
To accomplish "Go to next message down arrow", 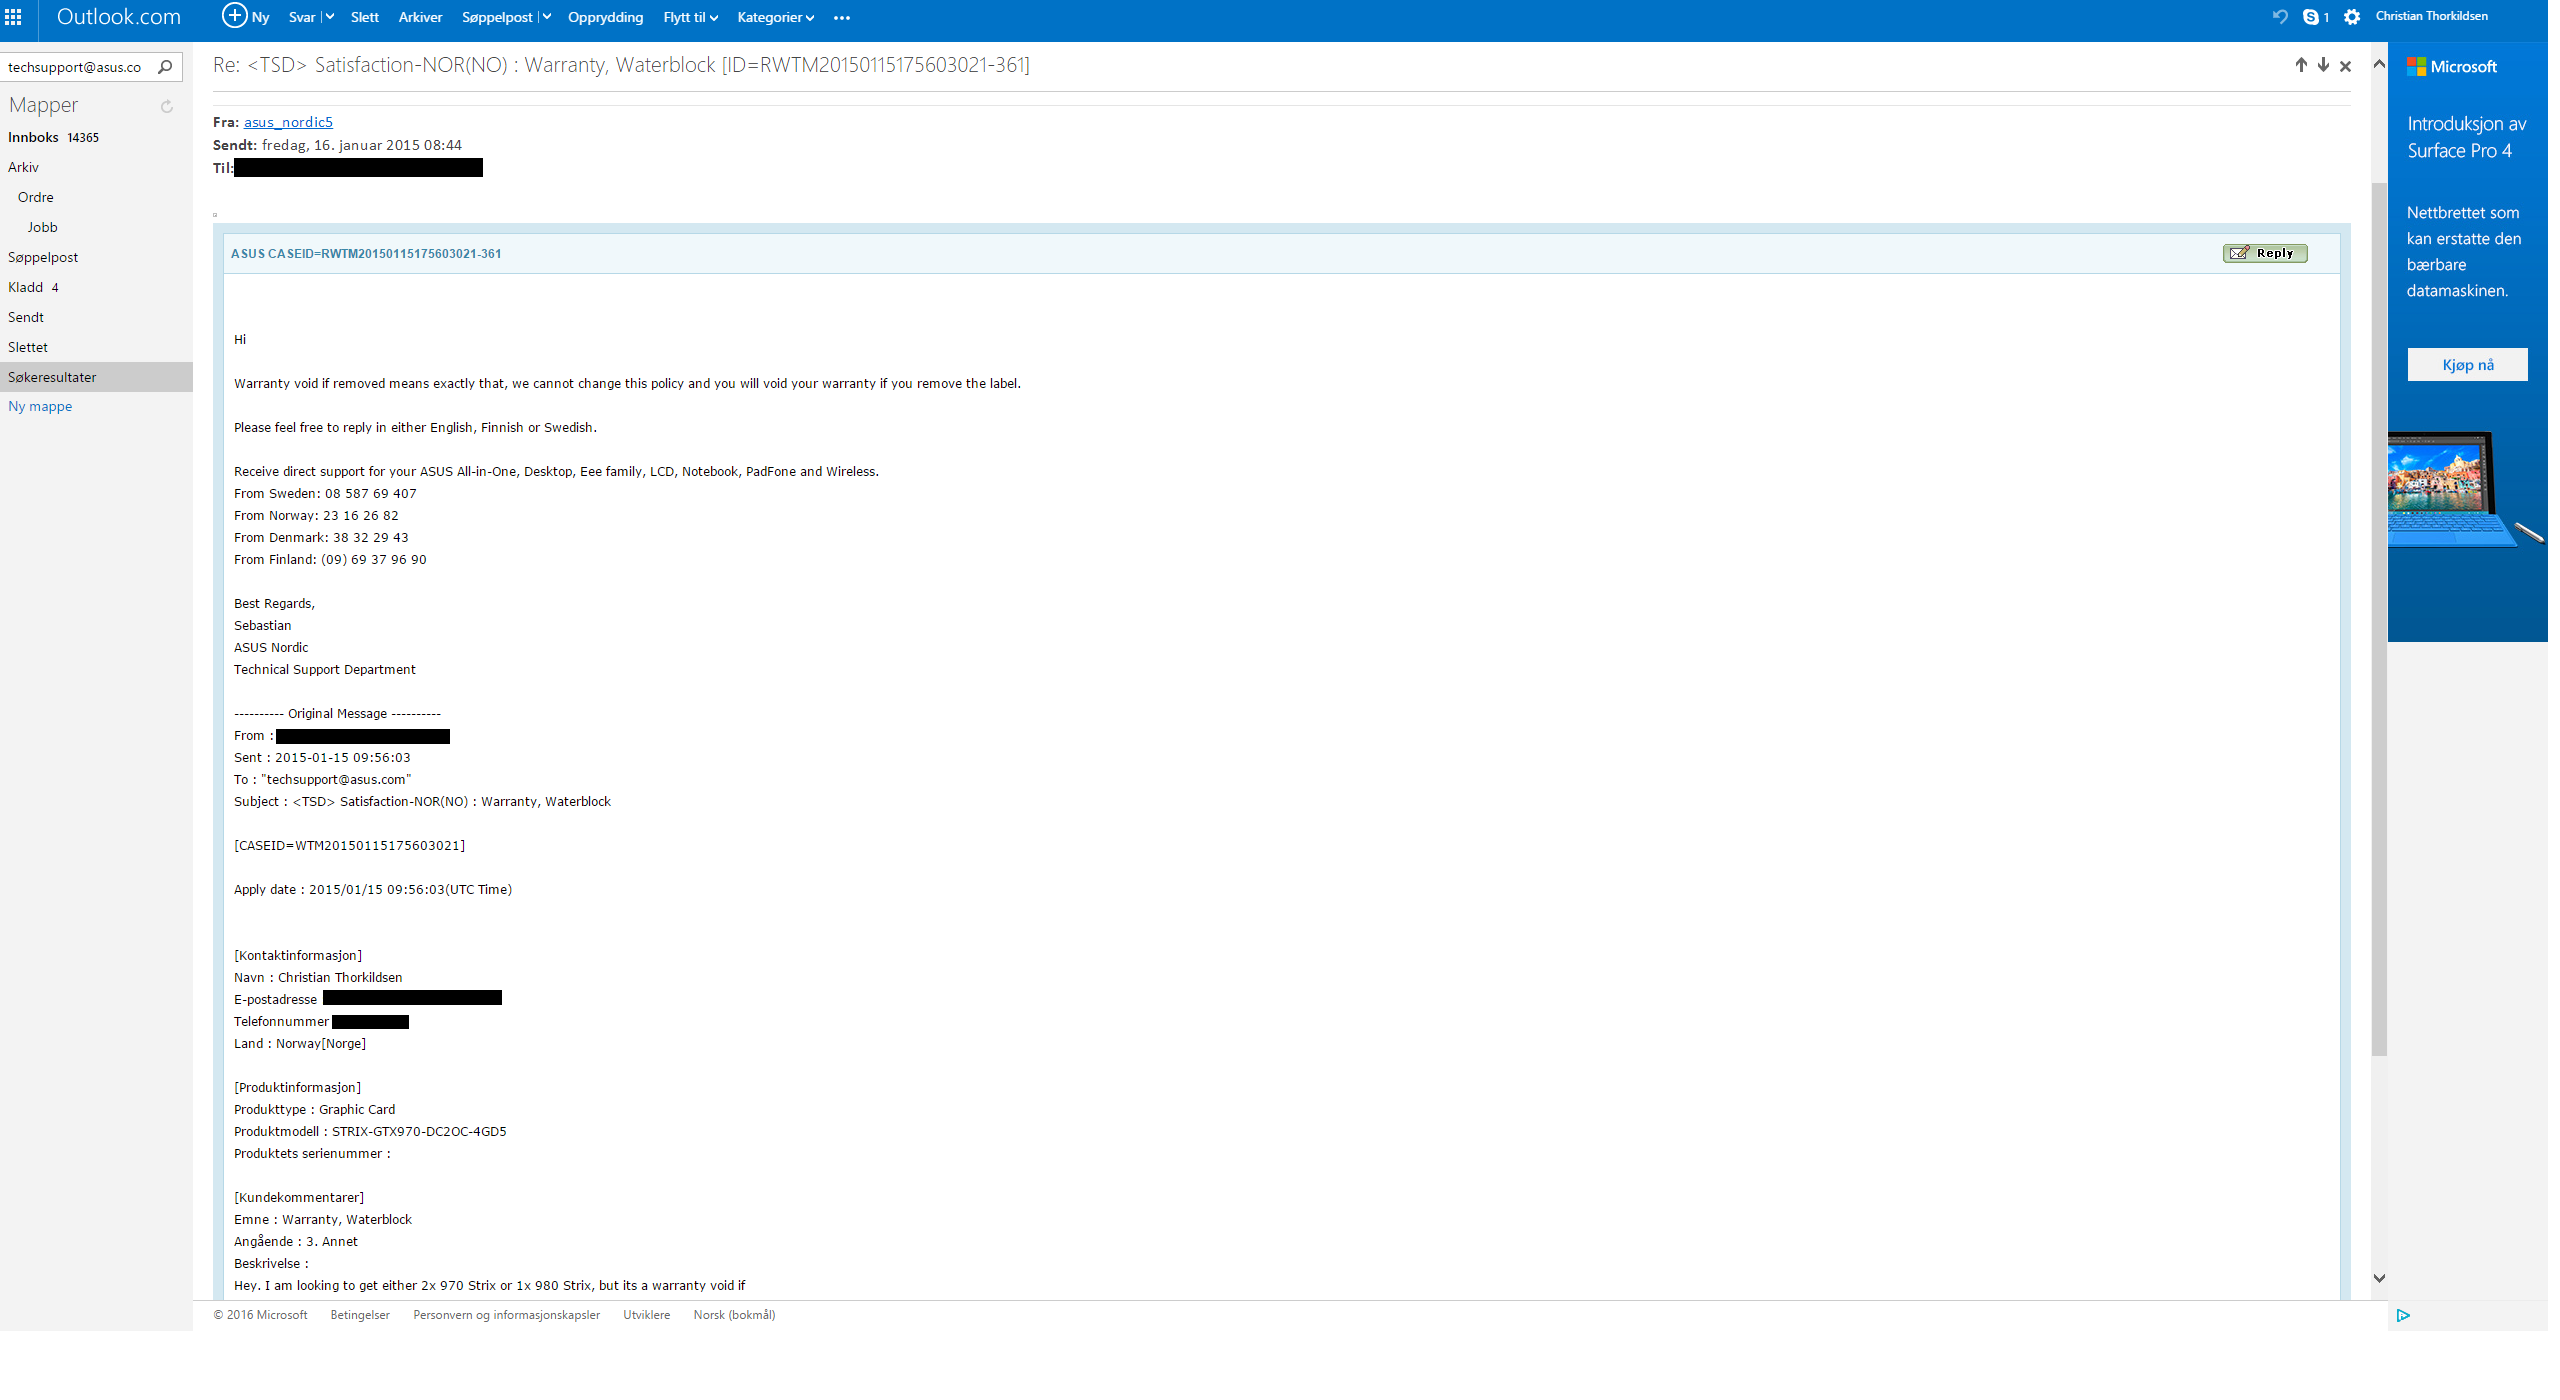I will pos(2323,65).
